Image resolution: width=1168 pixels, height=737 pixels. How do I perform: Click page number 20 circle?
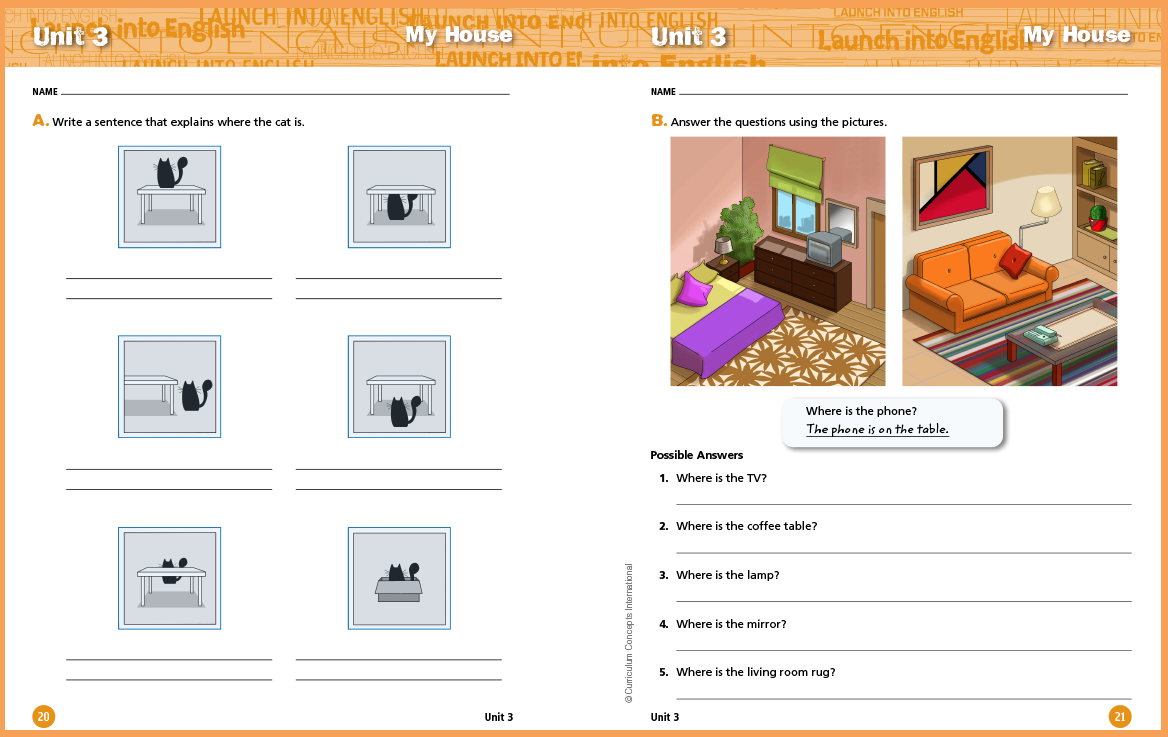tap(43, 717)
